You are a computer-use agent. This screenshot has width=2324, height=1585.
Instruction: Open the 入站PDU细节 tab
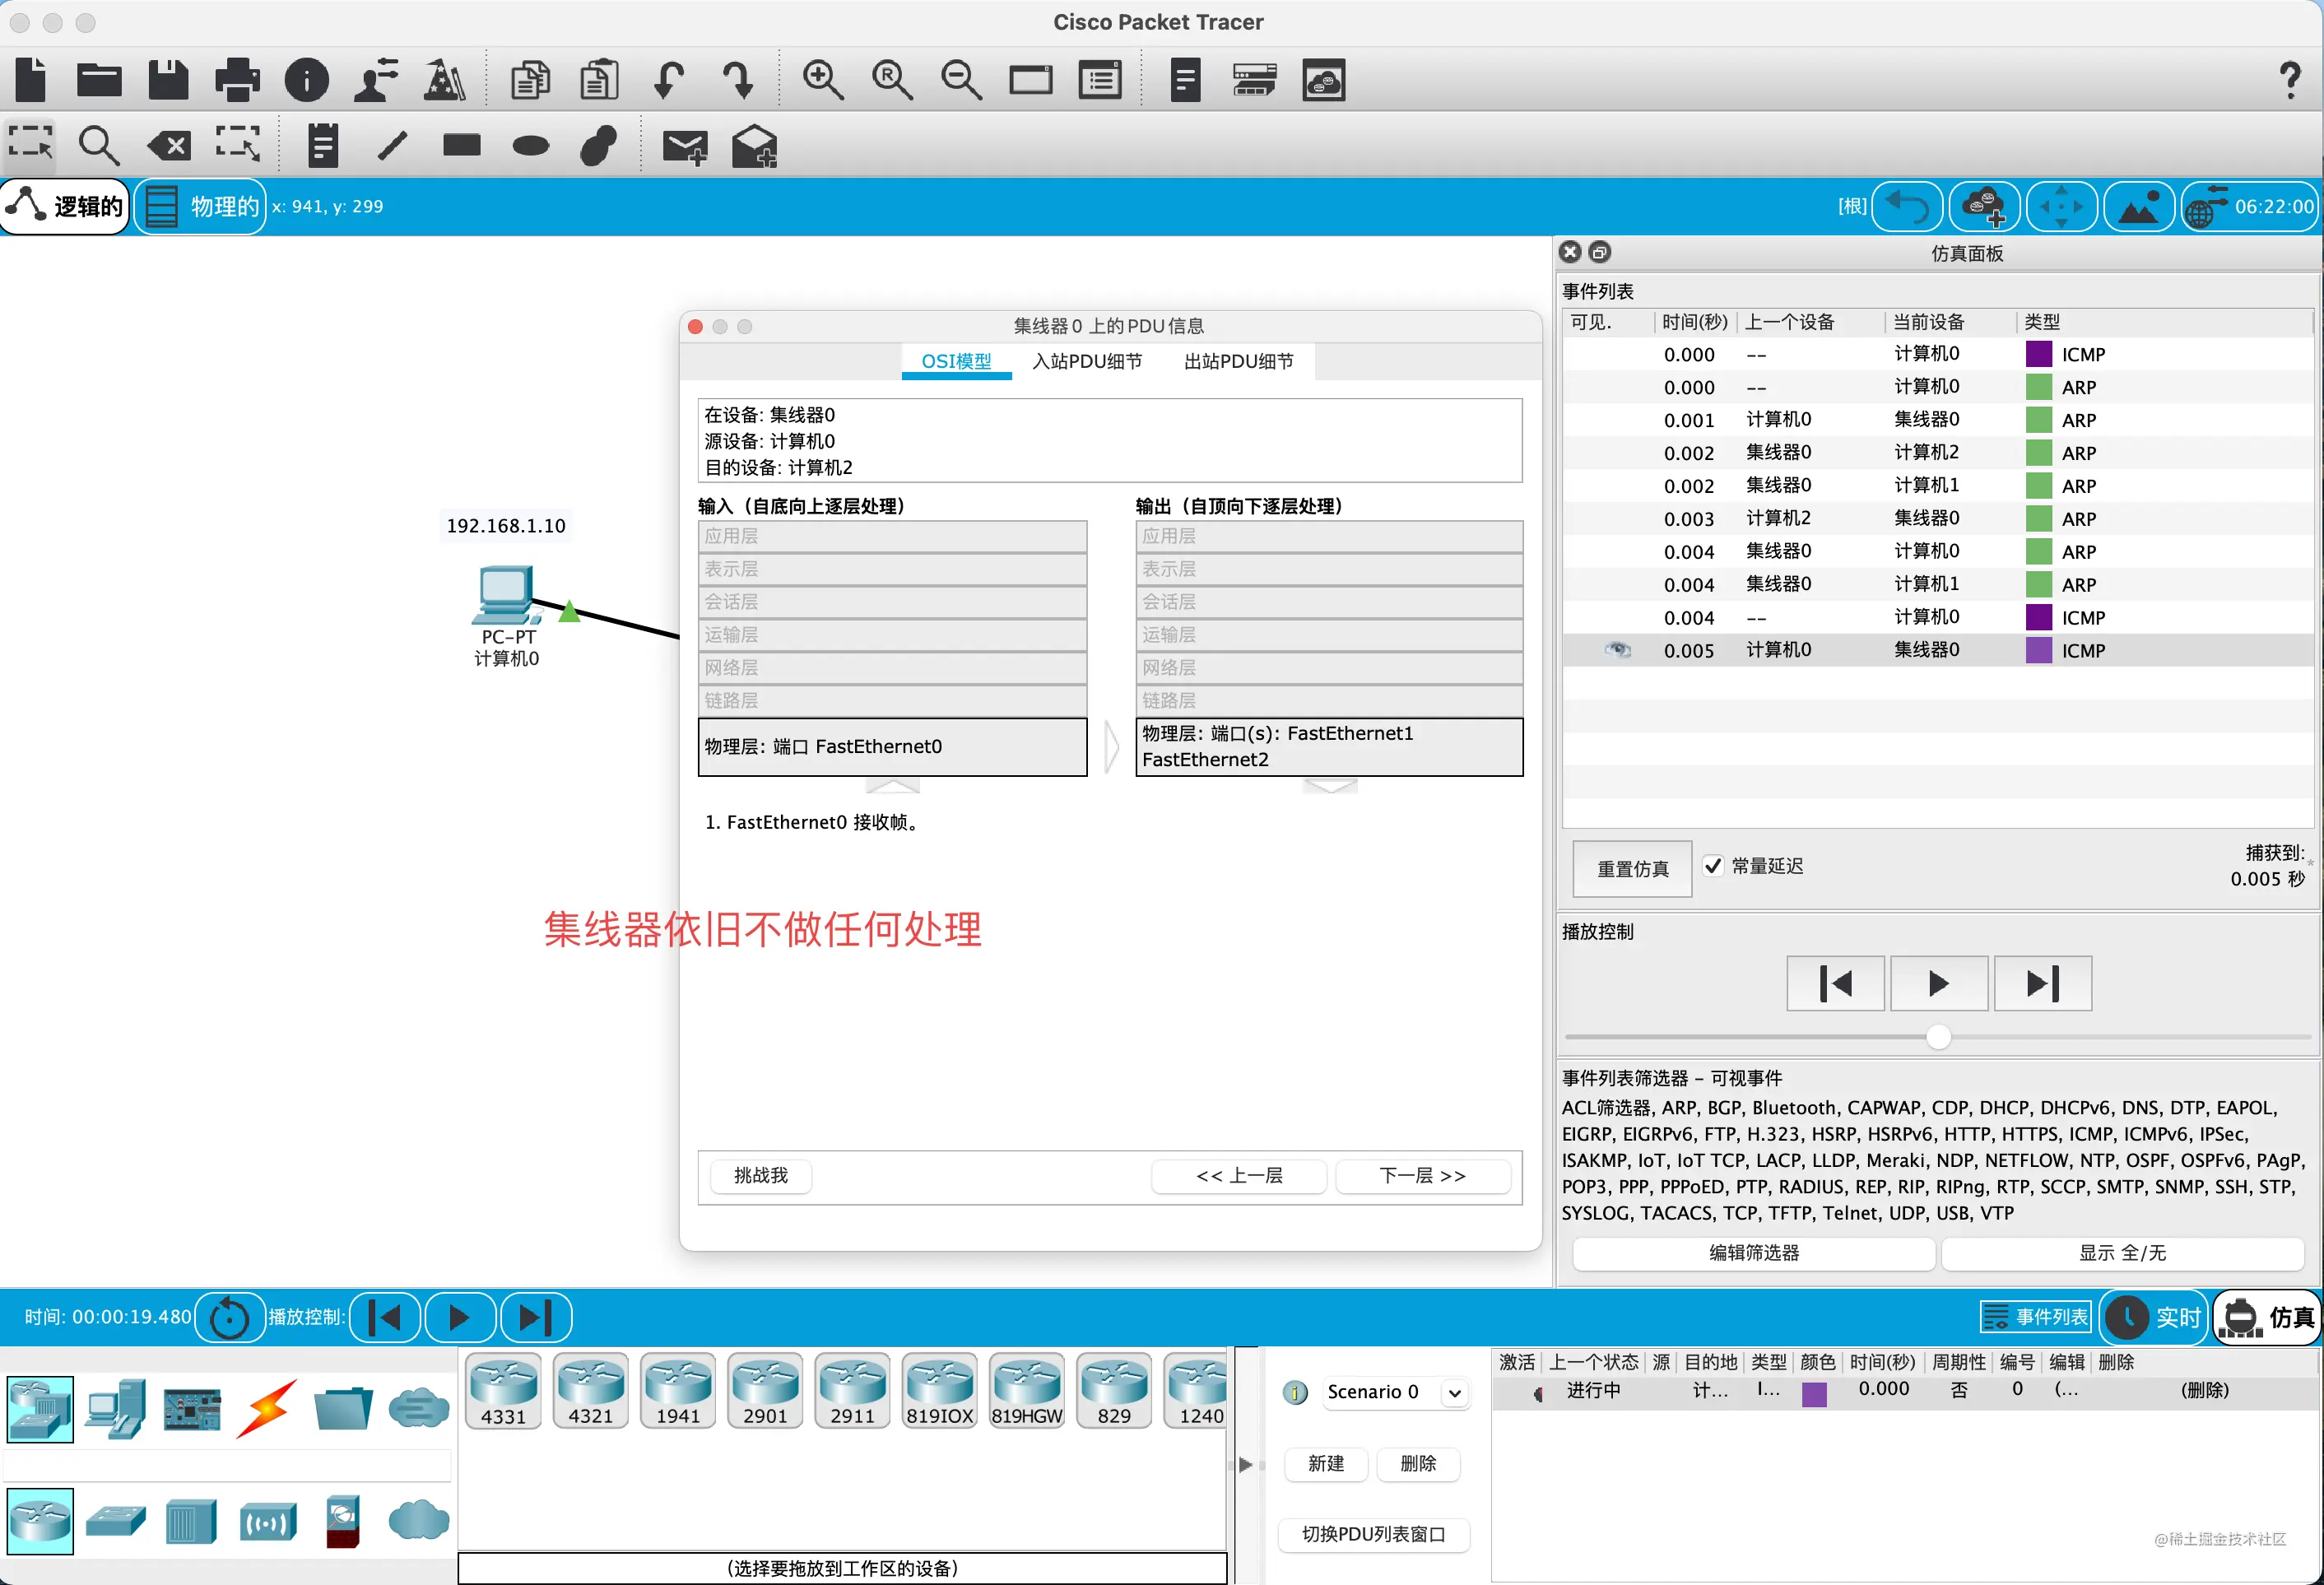[1087, 361]
